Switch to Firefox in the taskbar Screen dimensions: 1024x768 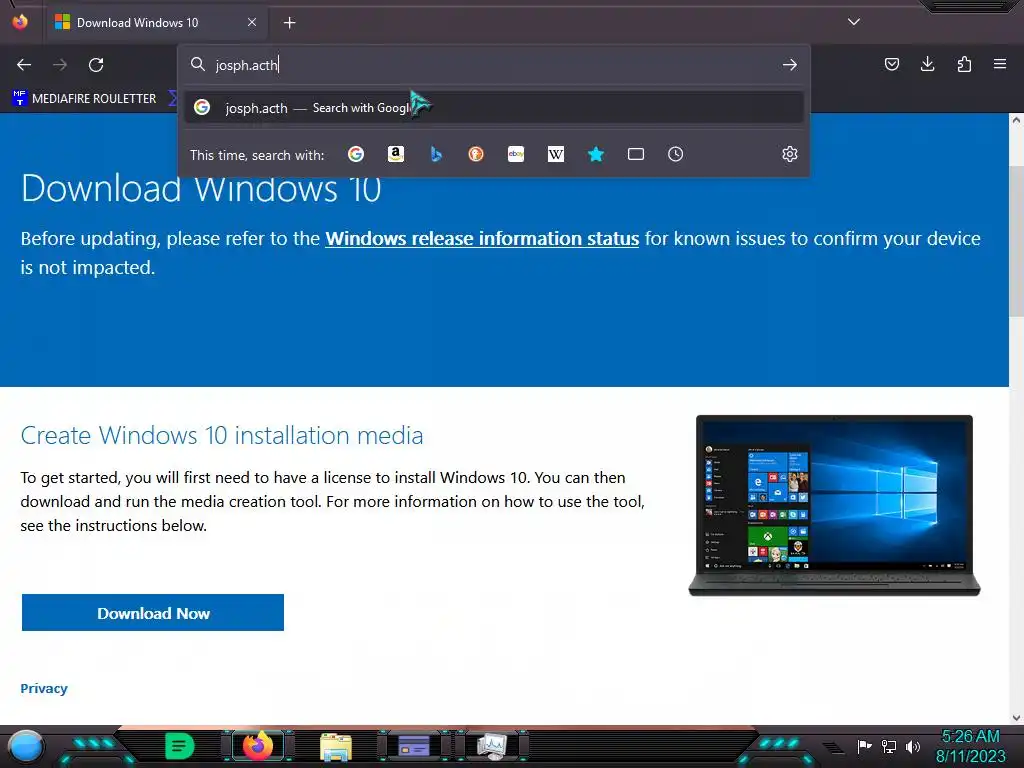pos(257,746)
